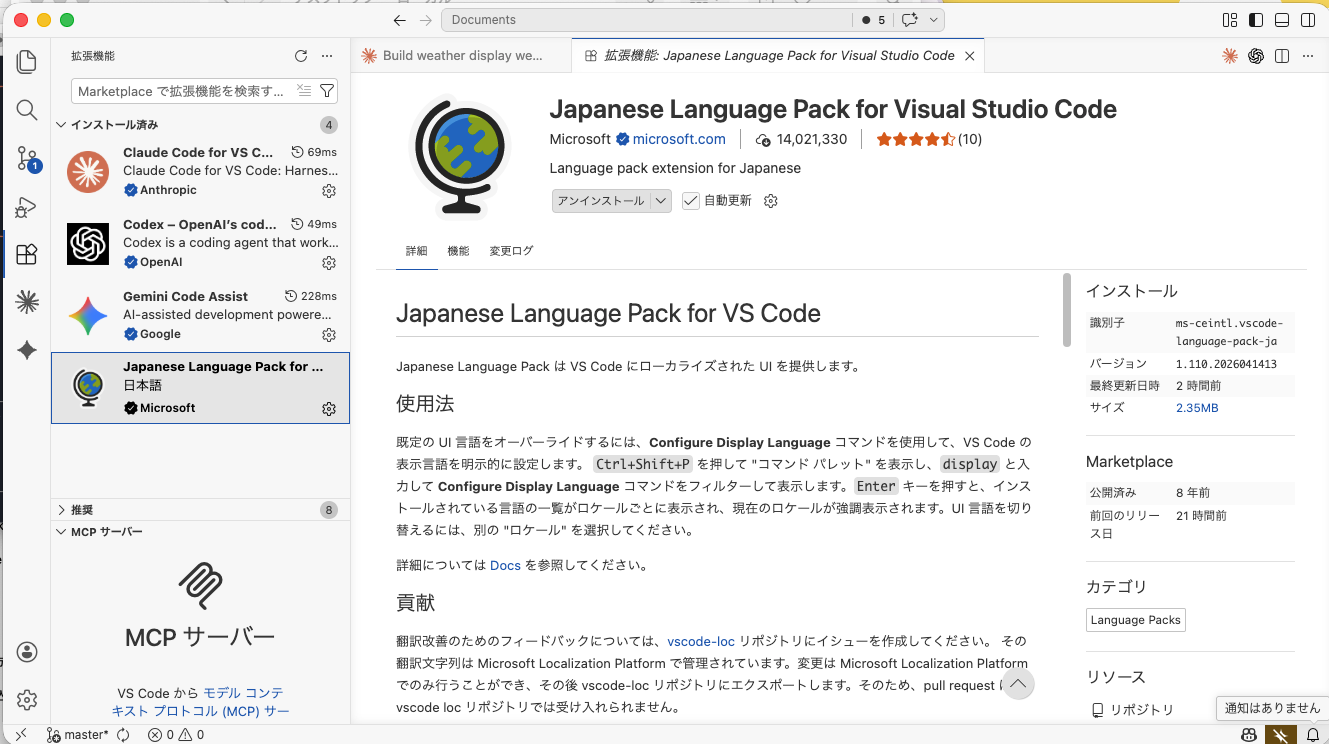Open the extensions filter icon
The image size is (1329, 744).
(x=327, y=90)
